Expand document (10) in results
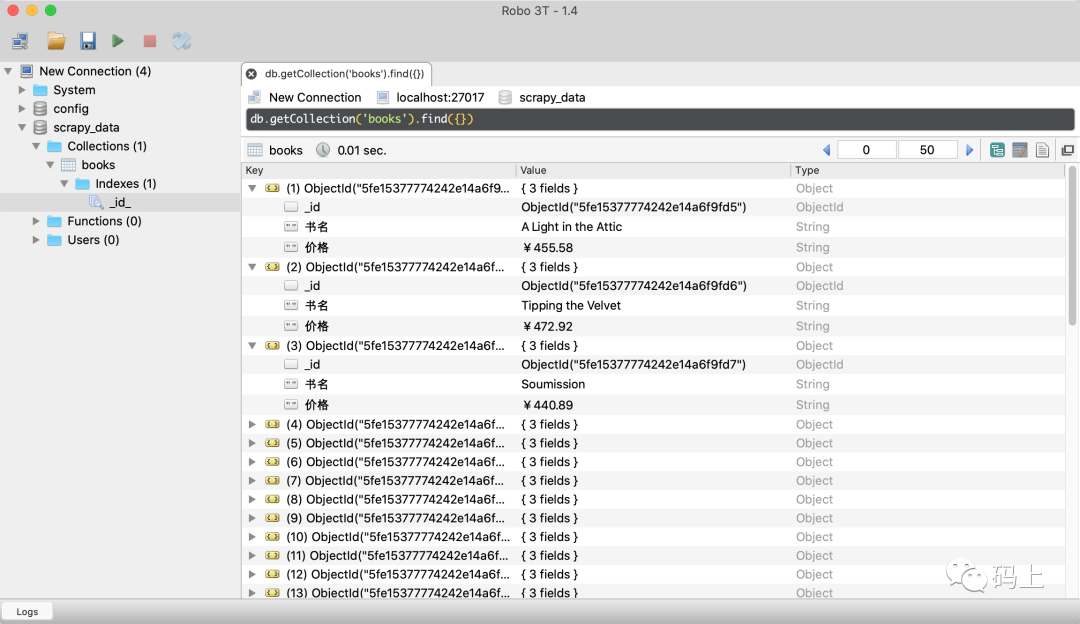Image resolution: width=1080 pixels, height=624 pixels. [252, 537]
